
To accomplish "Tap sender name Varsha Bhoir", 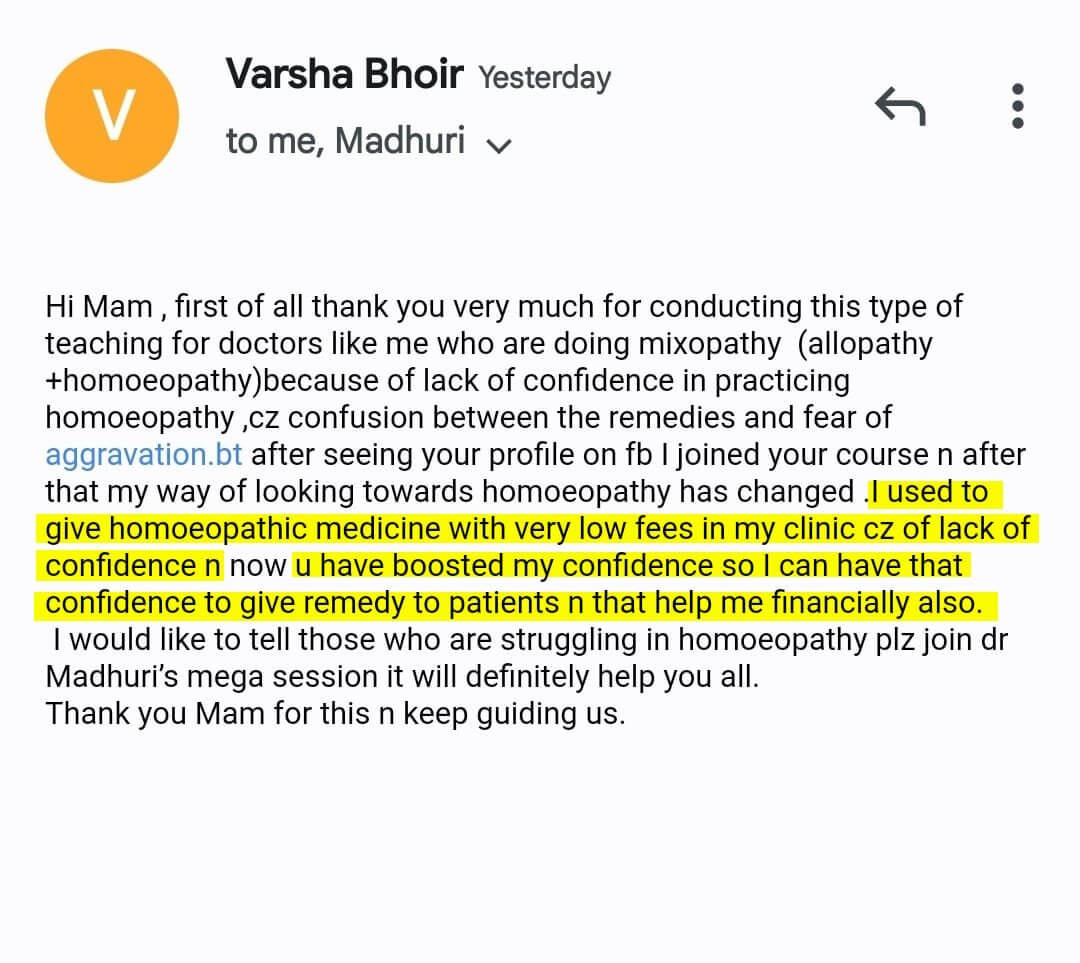I will [344, 75].
